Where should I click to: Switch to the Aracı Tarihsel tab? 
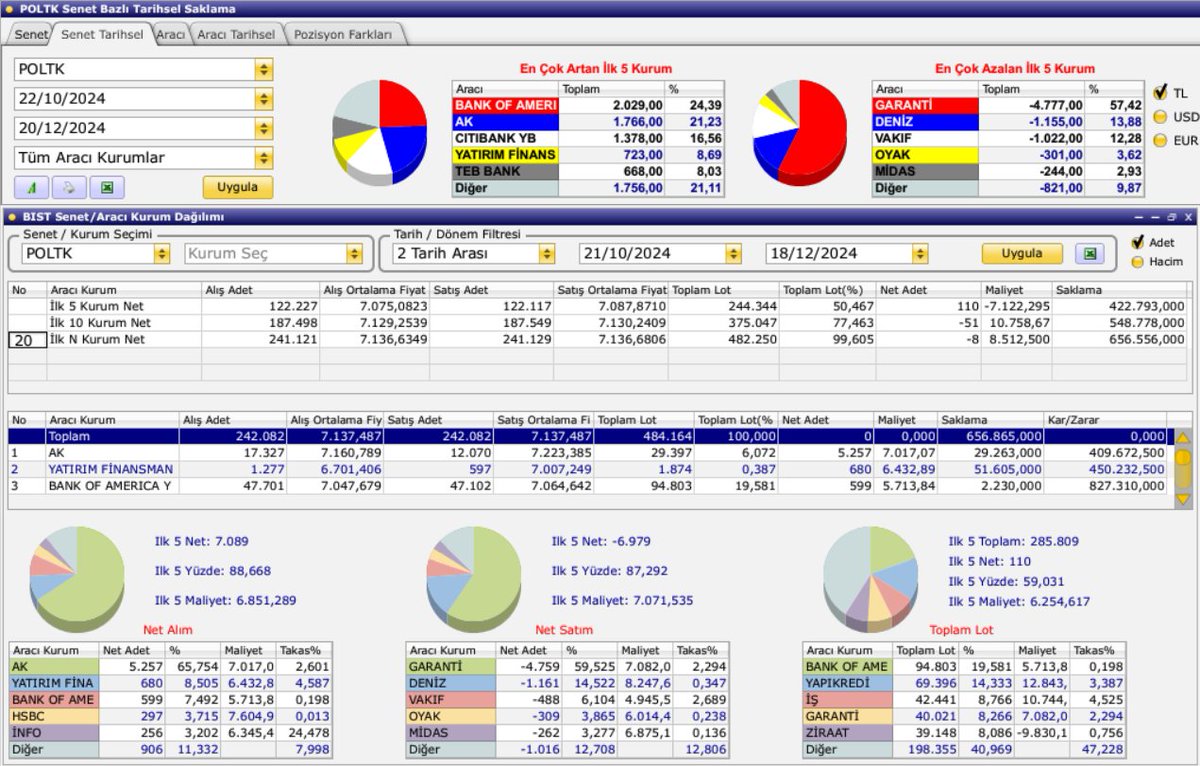236,34
